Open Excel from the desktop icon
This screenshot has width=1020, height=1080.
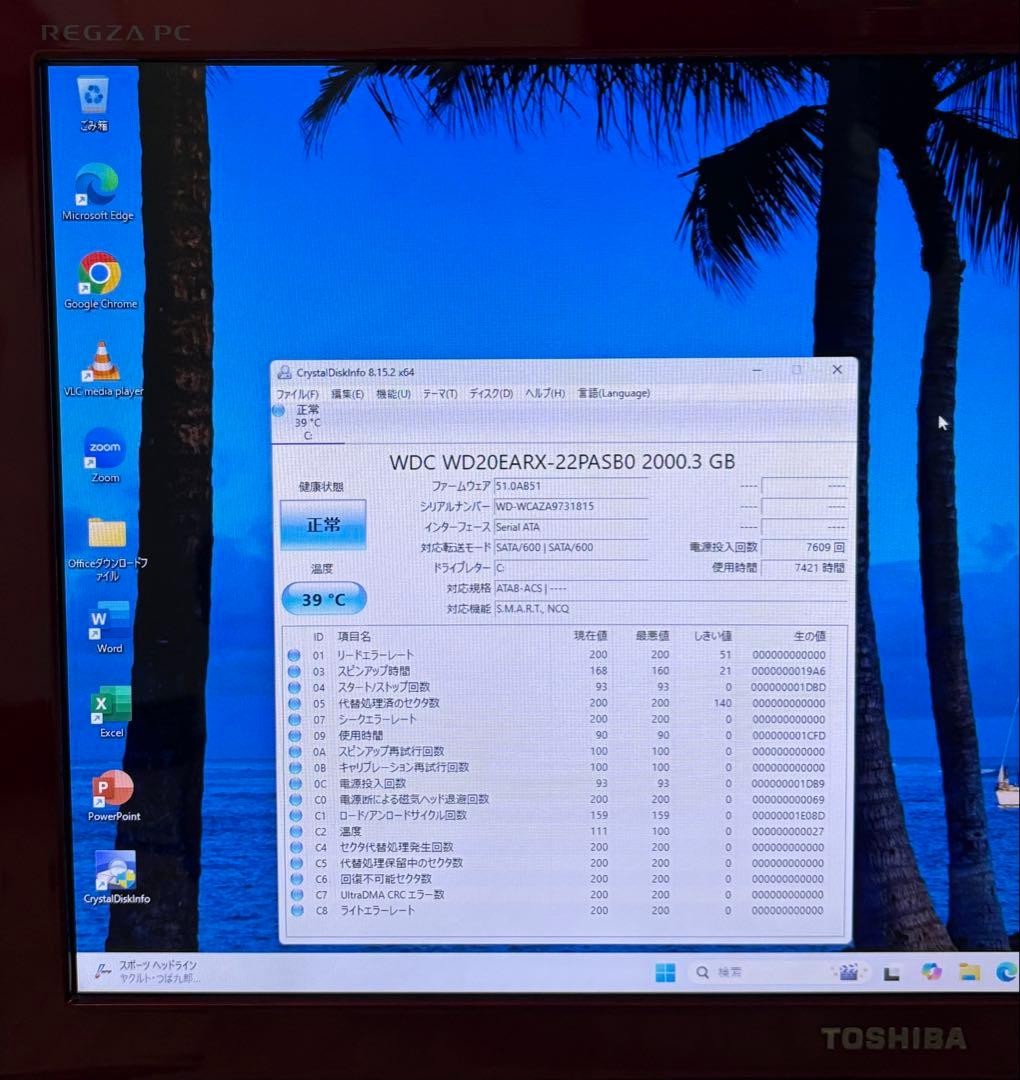[108, 703]
